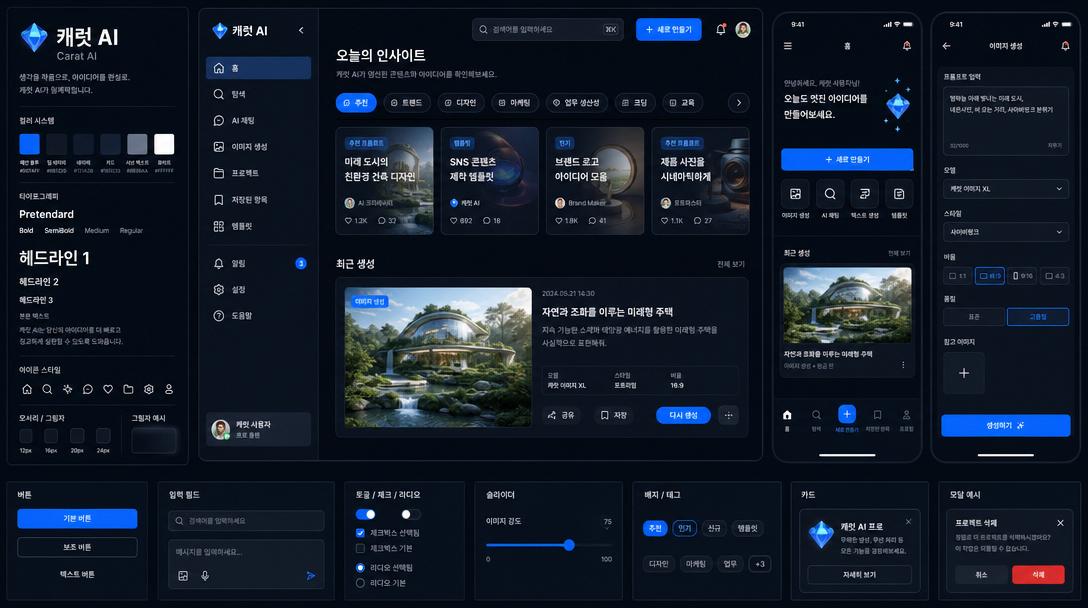Select 업무 생산성 category chip
Image resolution: width=1088 pixels, height=608 pixels.
tap(577, 103)
